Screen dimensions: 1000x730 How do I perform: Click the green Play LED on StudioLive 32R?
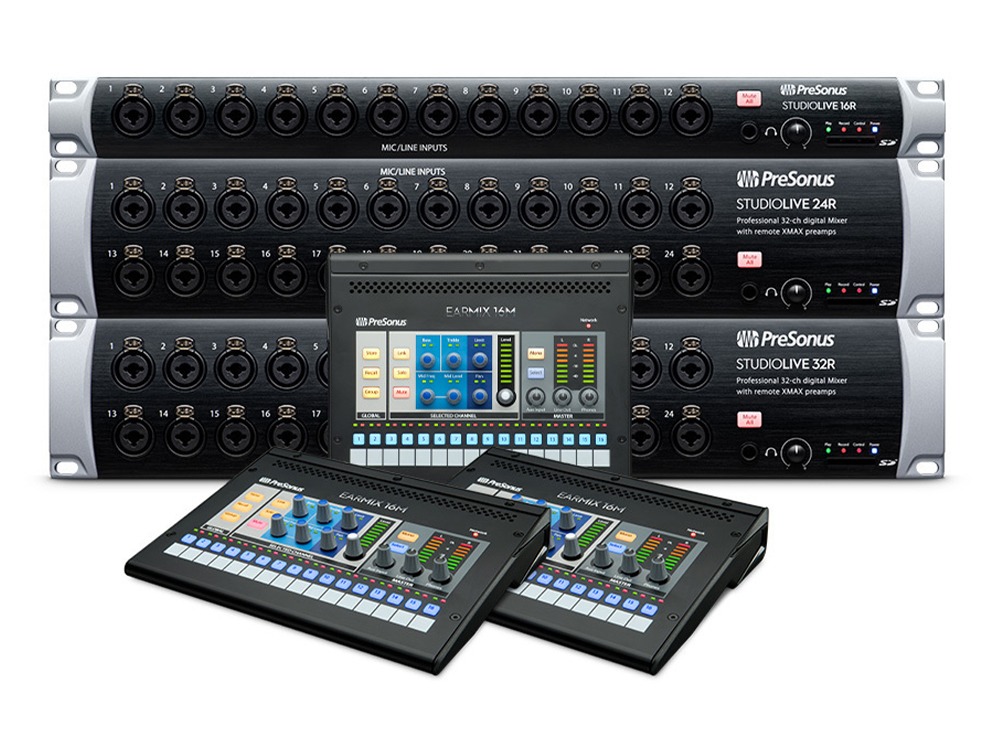[x=828, y=450]
